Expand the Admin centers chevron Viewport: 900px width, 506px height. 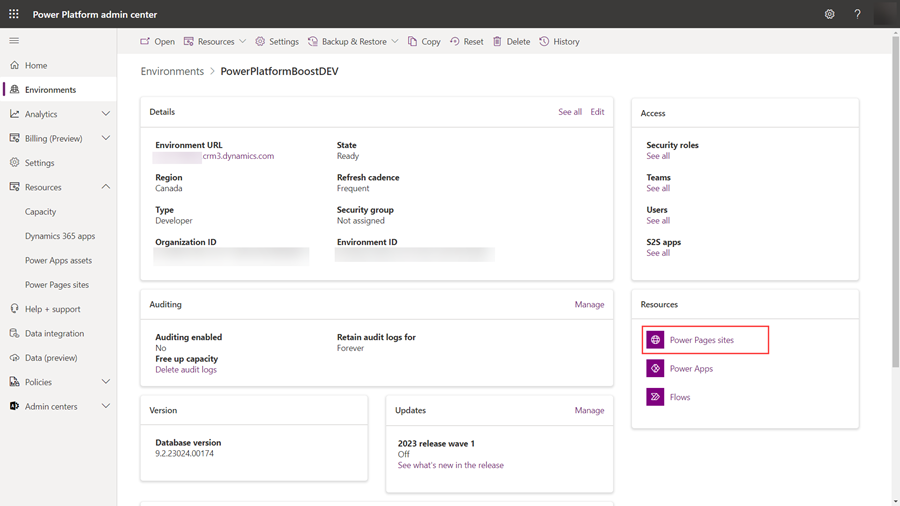106,406
